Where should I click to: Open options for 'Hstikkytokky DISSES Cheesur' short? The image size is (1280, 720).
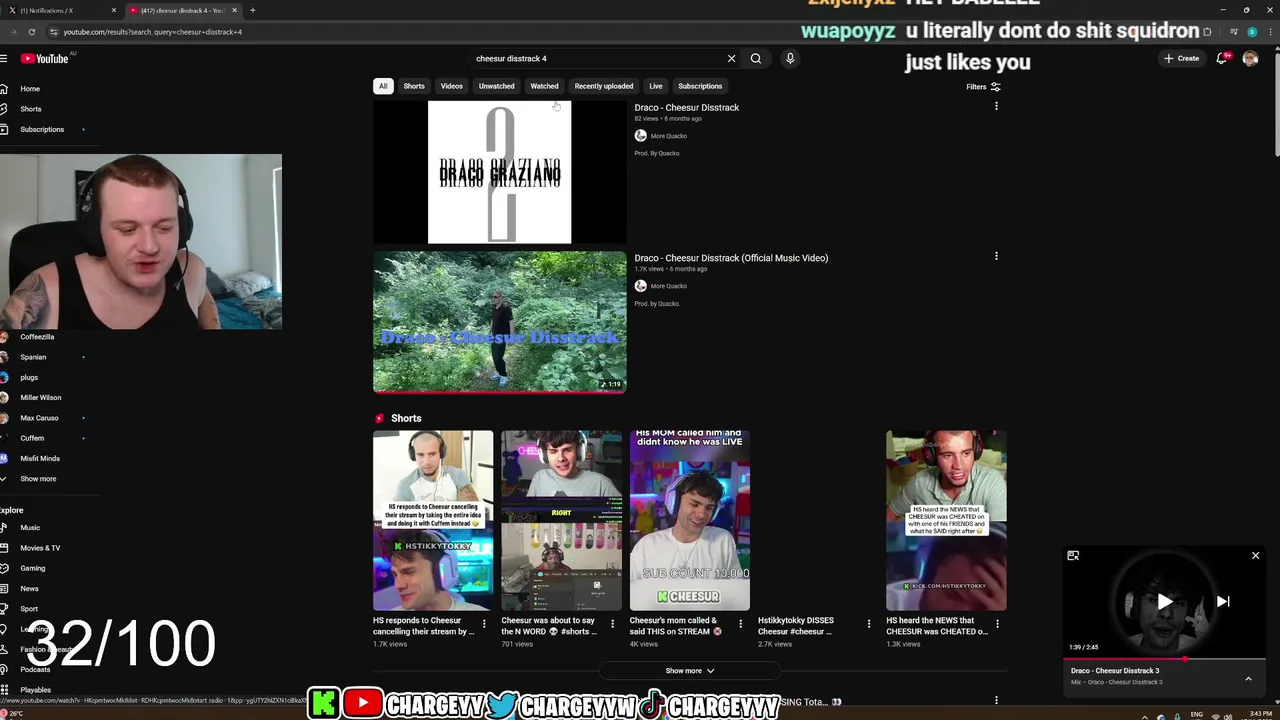[x=868, y=624]
